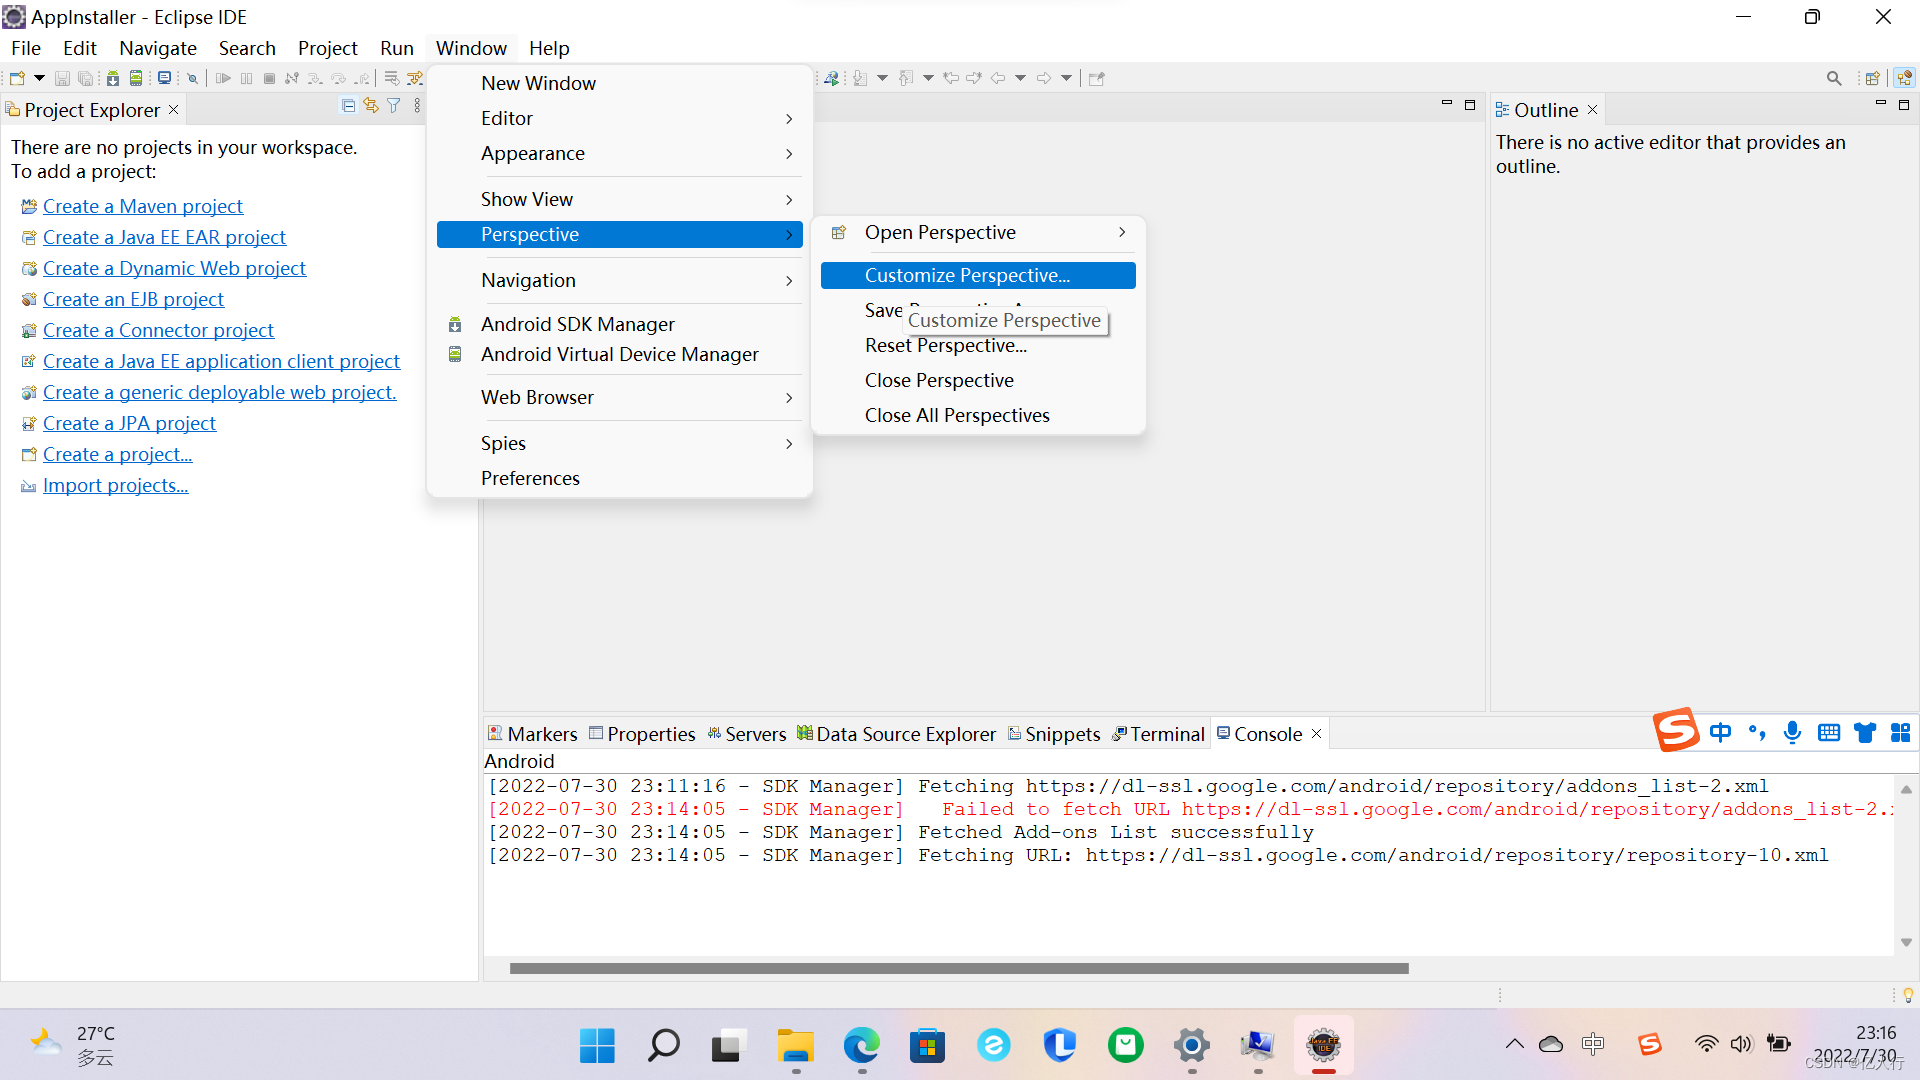Click the Synchronize view icon in Project Explorer
The width and height of the screenshot is (1920, 1080).
click(x=368, y=108)
